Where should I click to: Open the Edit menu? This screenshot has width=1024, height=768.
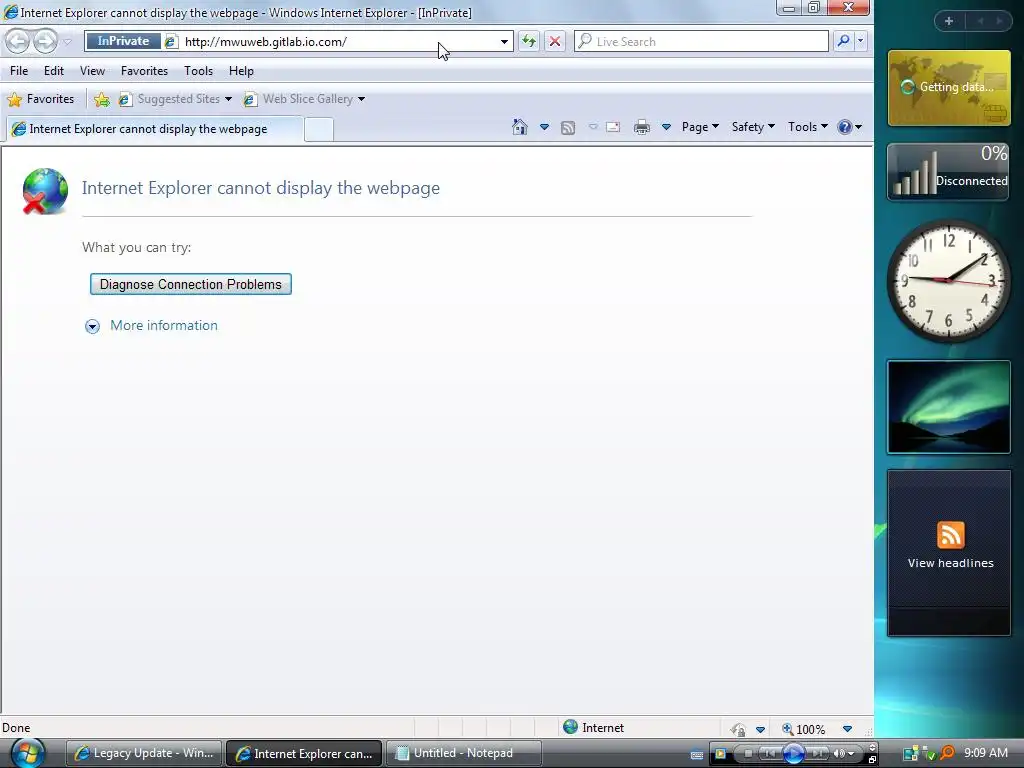coord(54,71)
